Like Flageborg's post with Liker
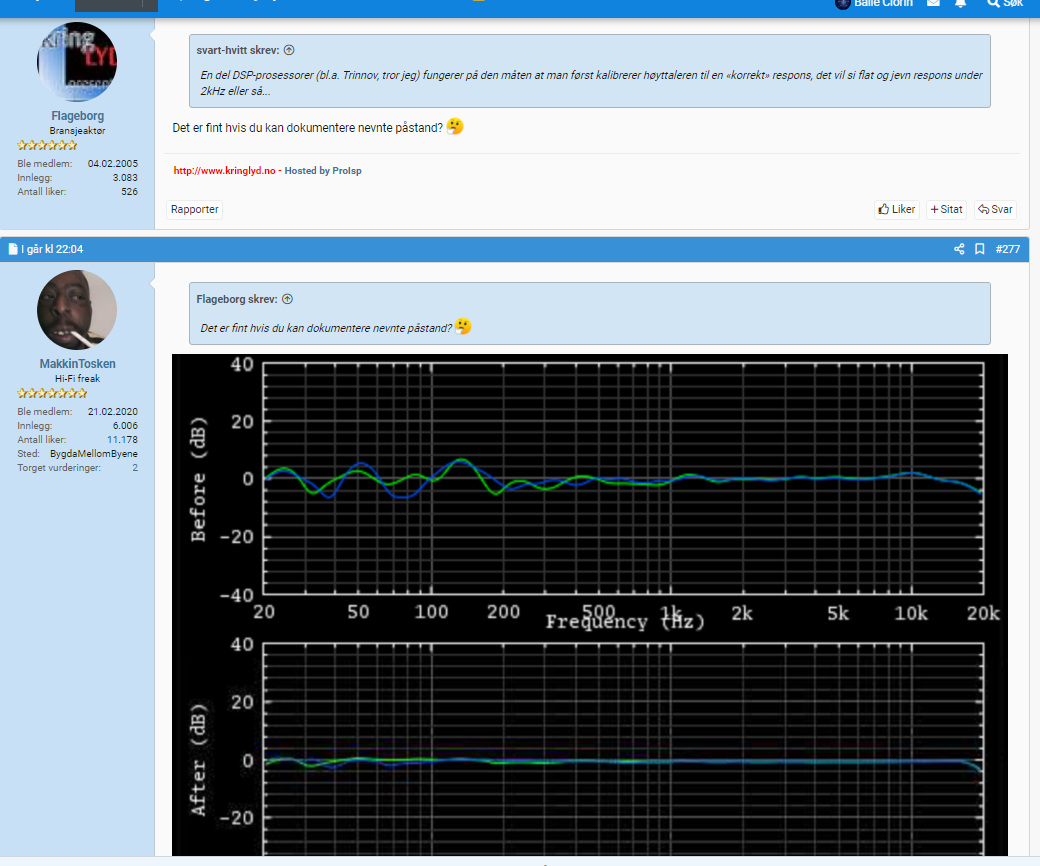Viewport: 1040px width, 866px height. point(896,209)
